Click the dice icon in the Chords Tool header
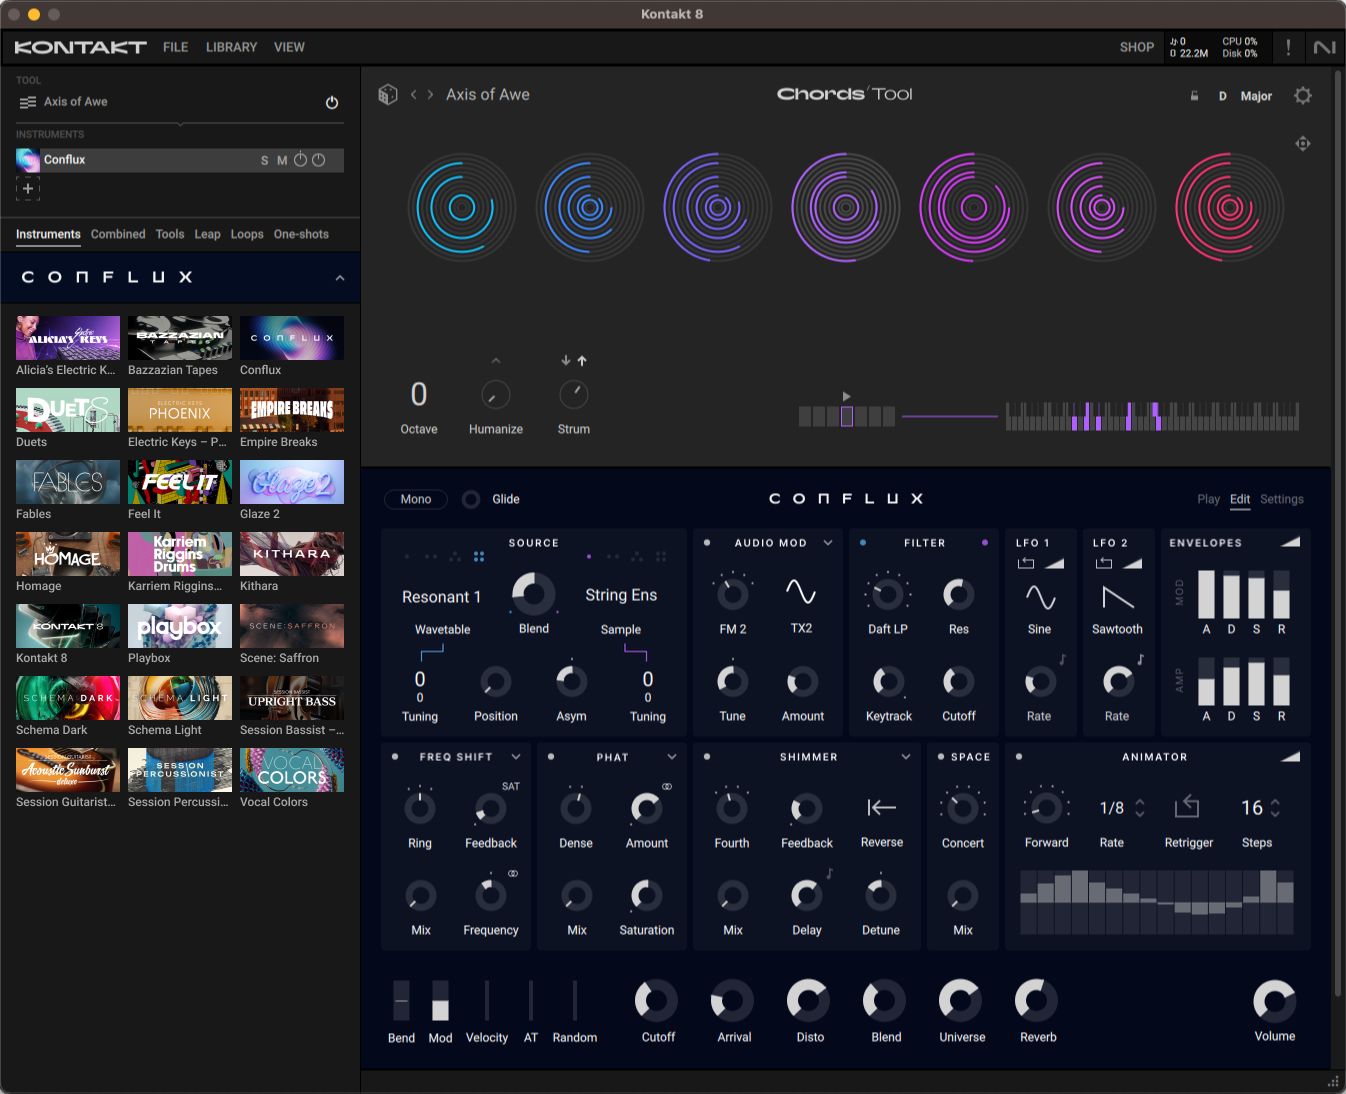The image size is (1346, 1094). (x=388, y=94)
